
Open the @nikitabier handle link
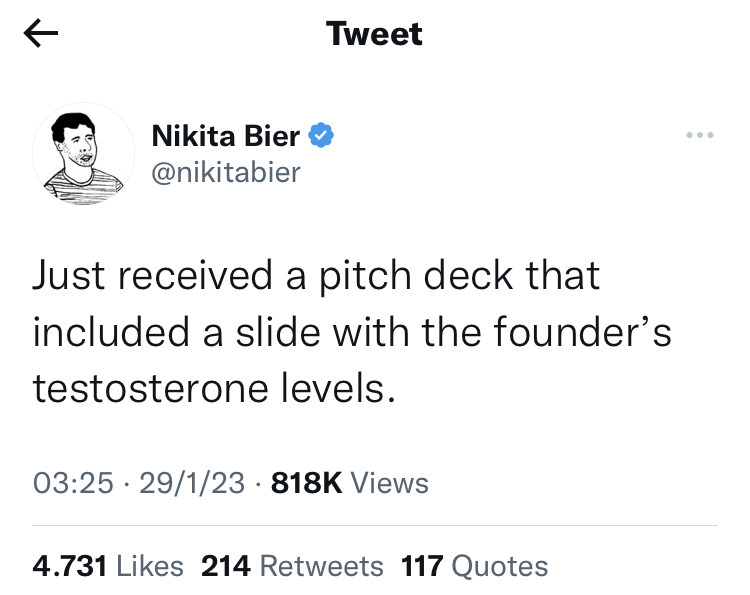[226, 173]
